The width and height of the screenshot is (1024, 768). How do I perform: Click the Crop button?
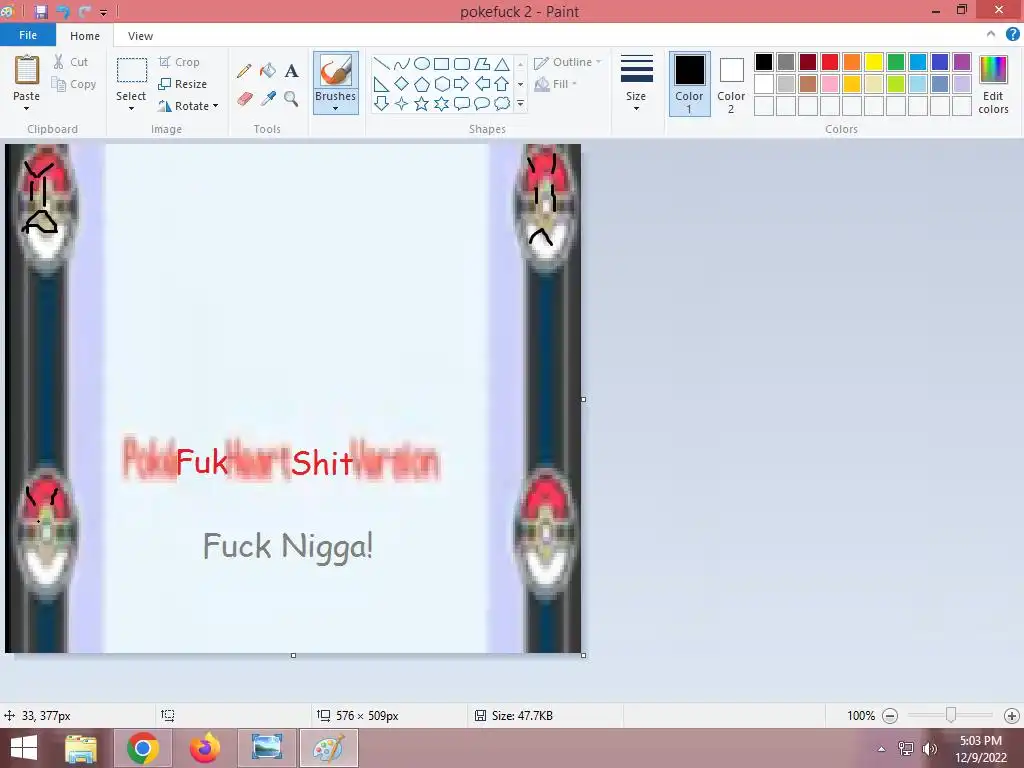pyautogui.click(x=179, y=62)
